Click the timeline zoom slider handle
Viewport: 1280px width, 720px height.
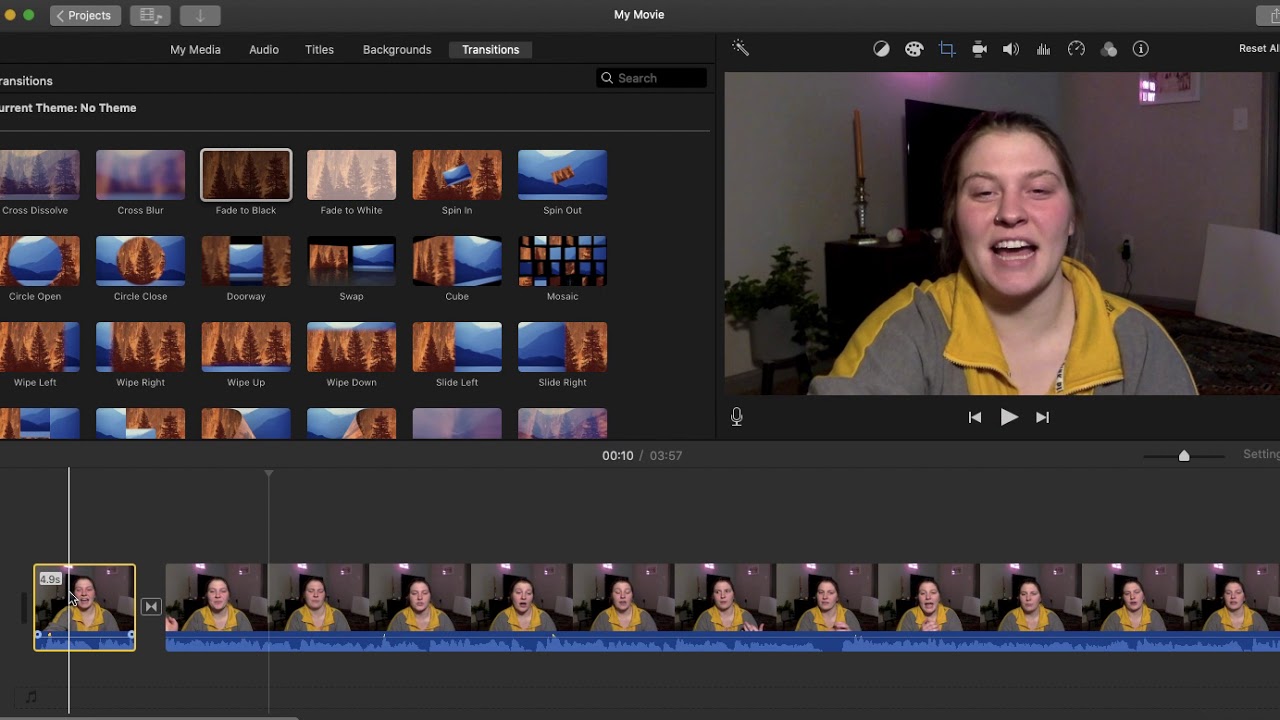pyautogui.click(x=1184, y=455)
